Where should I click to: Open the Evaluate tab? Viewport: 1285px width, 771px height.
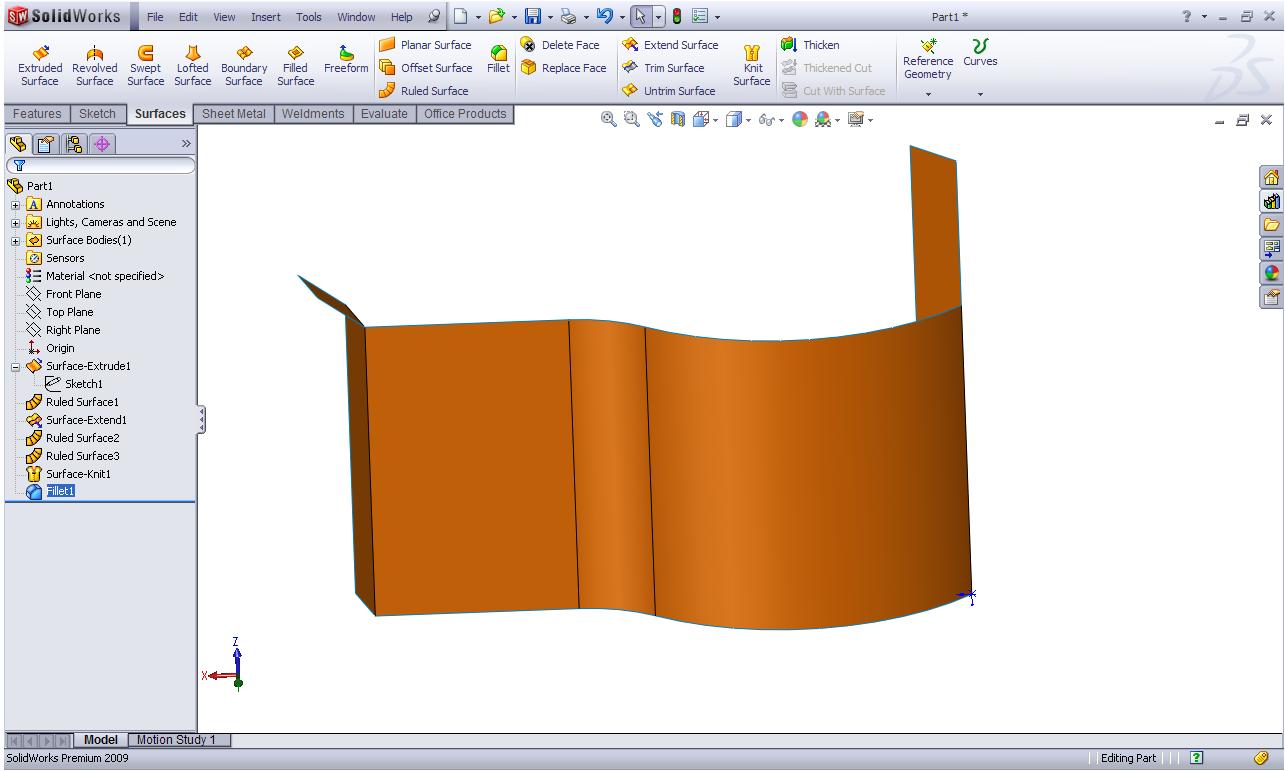click(385, 114)
